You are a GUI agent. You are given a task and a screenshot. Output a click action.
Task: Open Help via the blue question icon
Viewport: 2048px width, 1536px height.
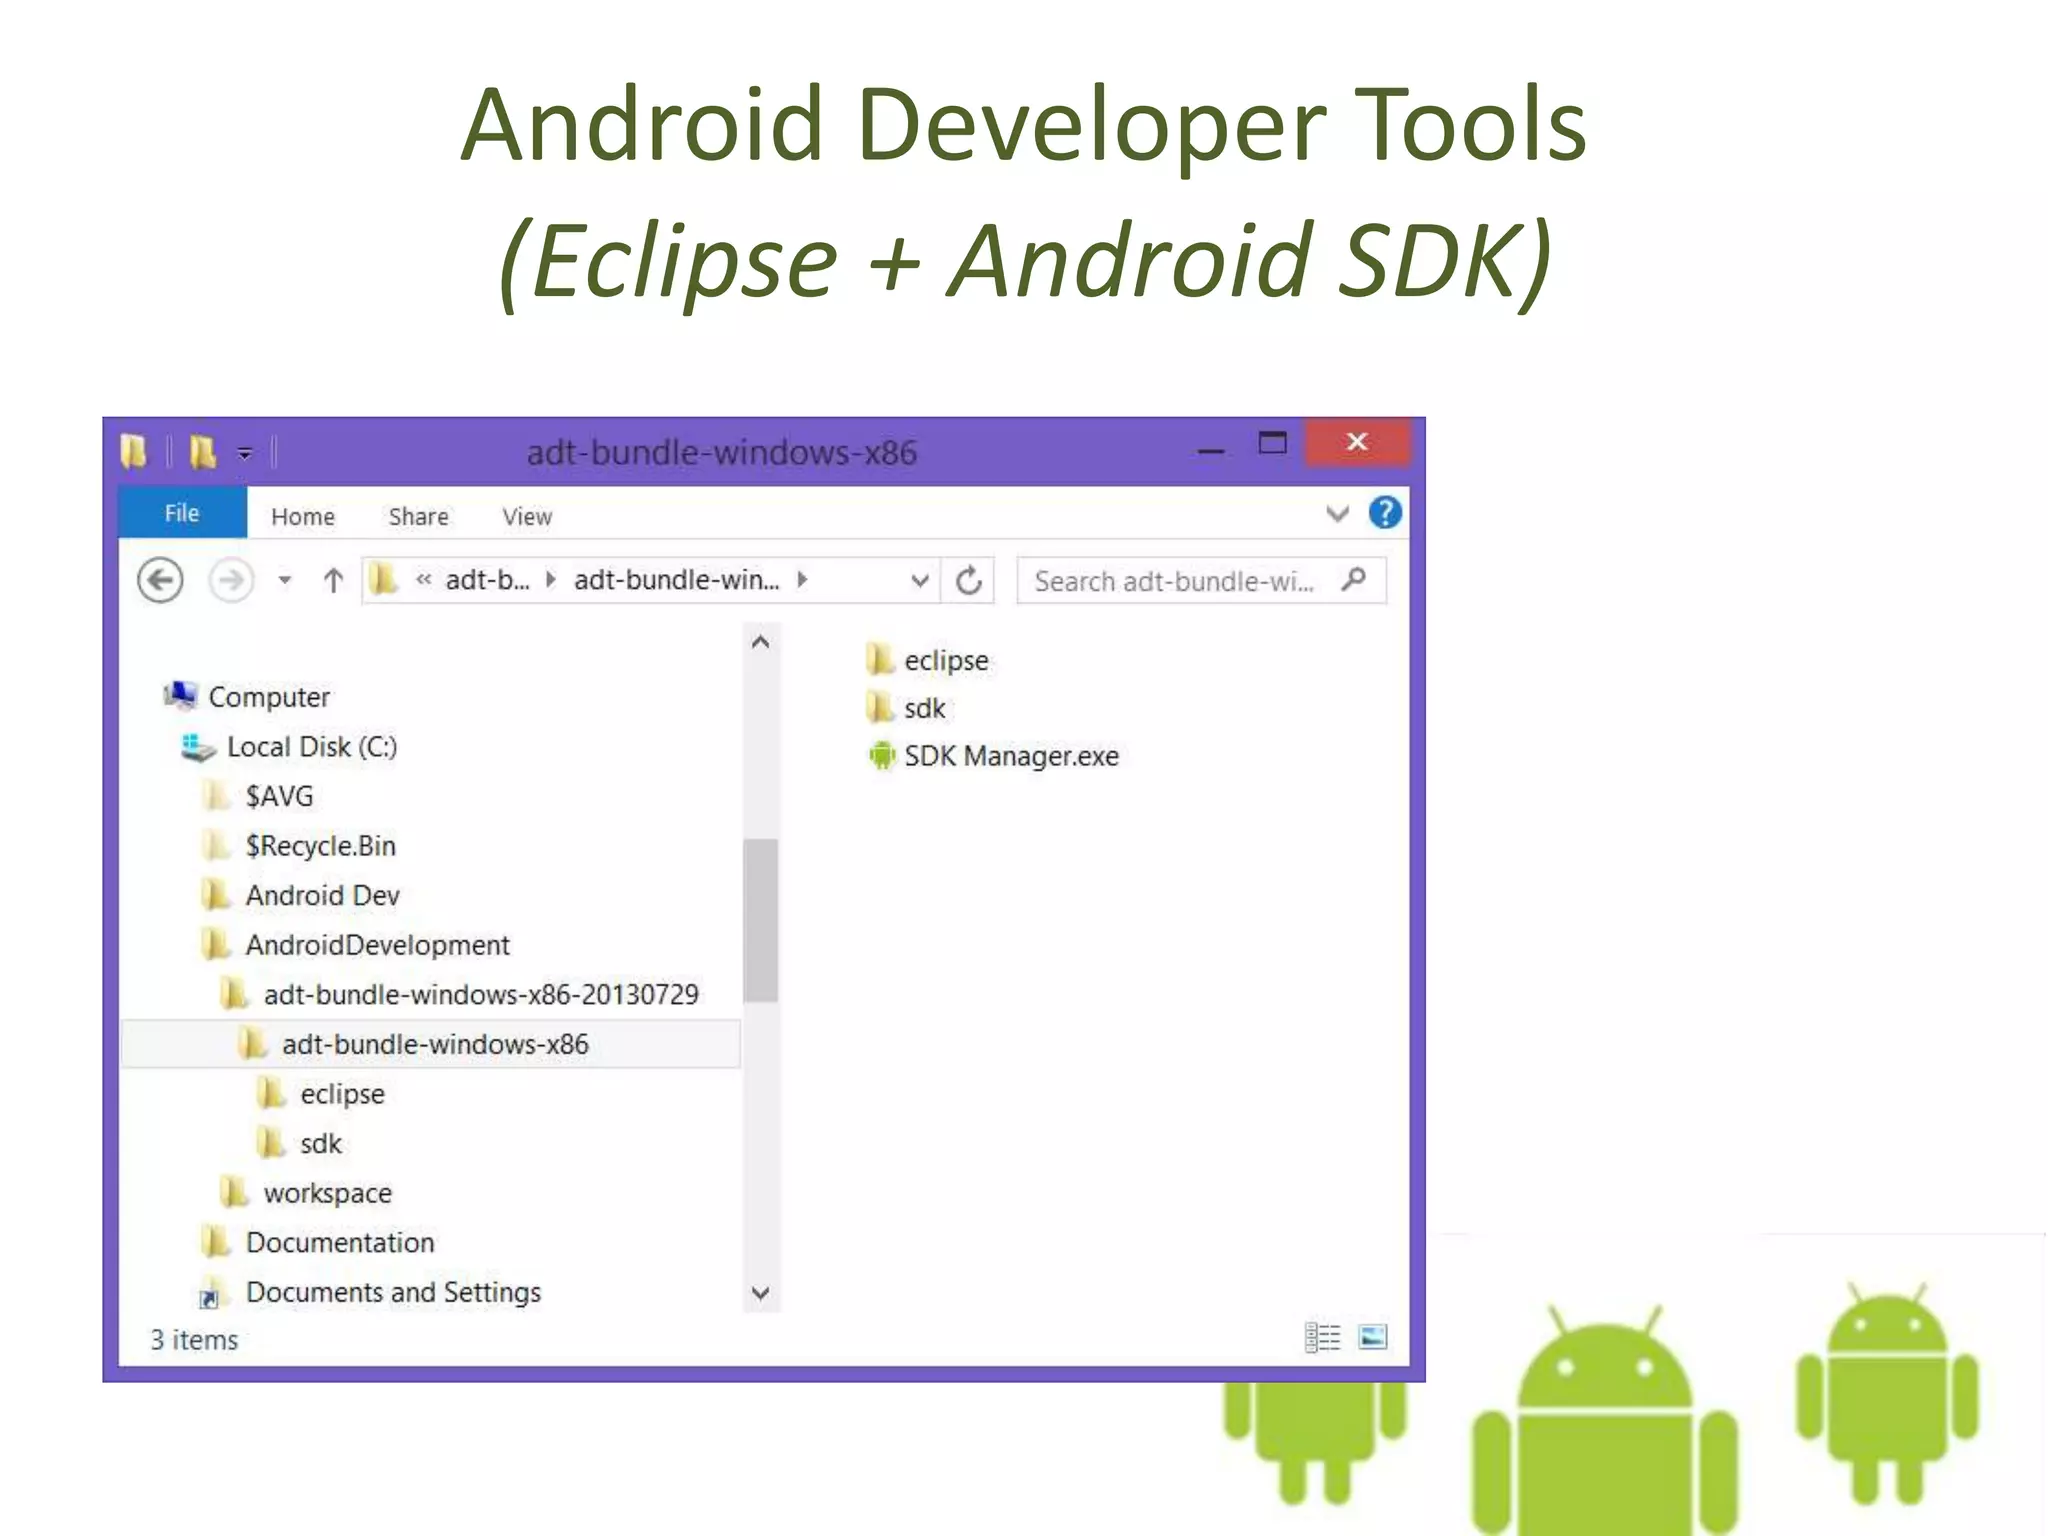coord(1385,513)
